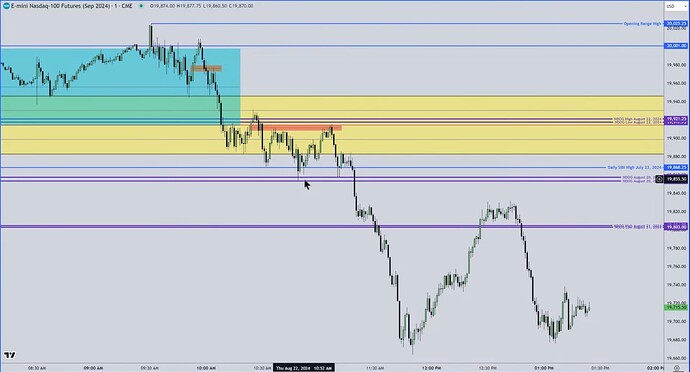Image resolution: width=690 pixels, height=372 pixels.
Task: Click the Thu Aug 22, 2024 10:52 AM time label
Action: [x=304, y=368]
